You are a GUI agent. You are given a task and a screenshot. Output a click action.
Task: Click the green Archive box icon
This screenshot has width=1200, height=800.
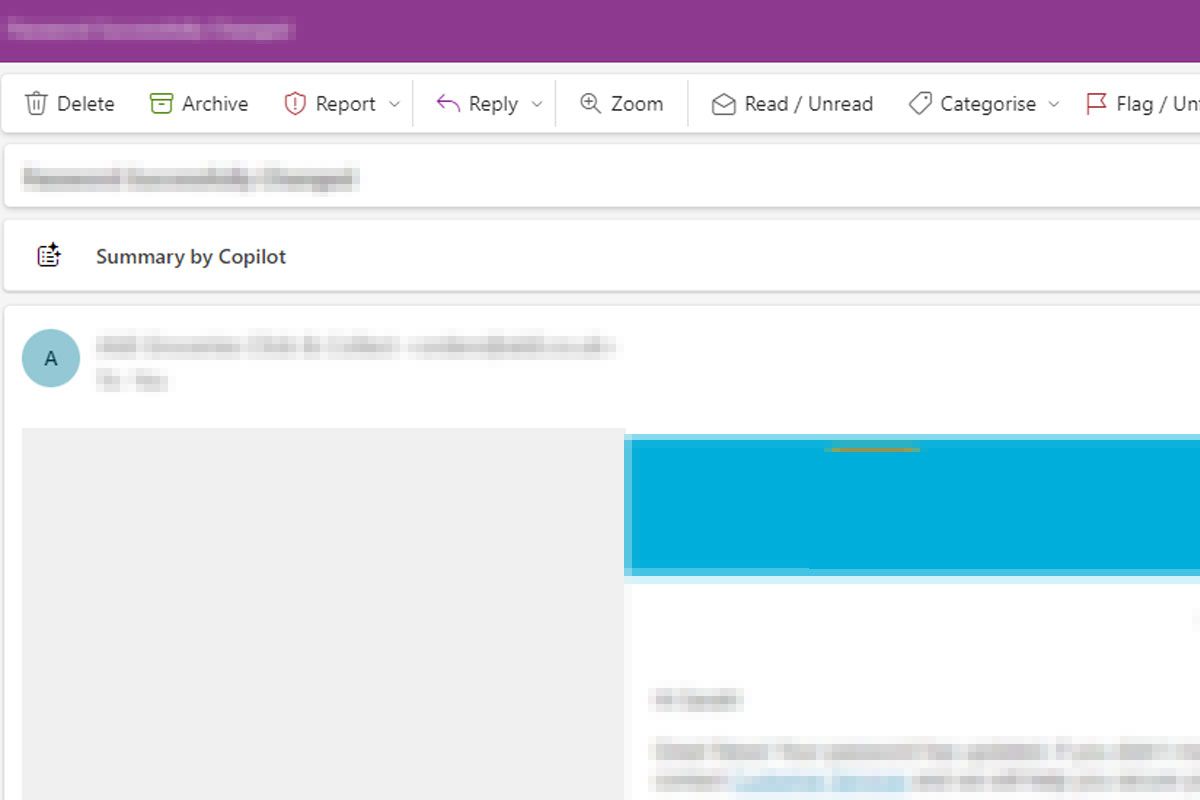(161, 104)
